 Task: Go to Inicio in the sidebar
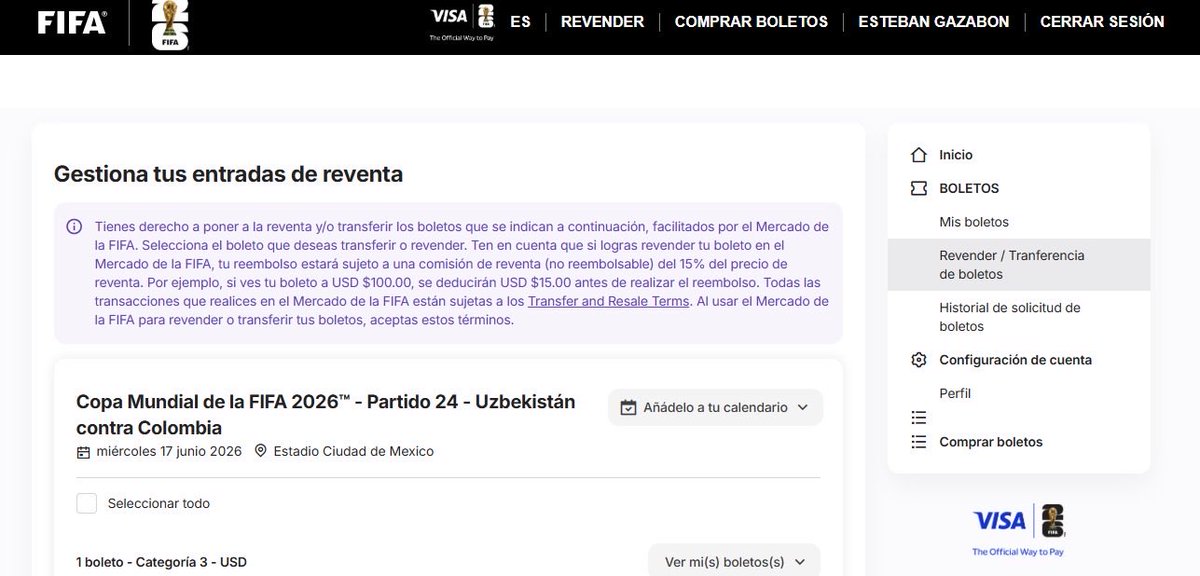[x=956, y=155]
